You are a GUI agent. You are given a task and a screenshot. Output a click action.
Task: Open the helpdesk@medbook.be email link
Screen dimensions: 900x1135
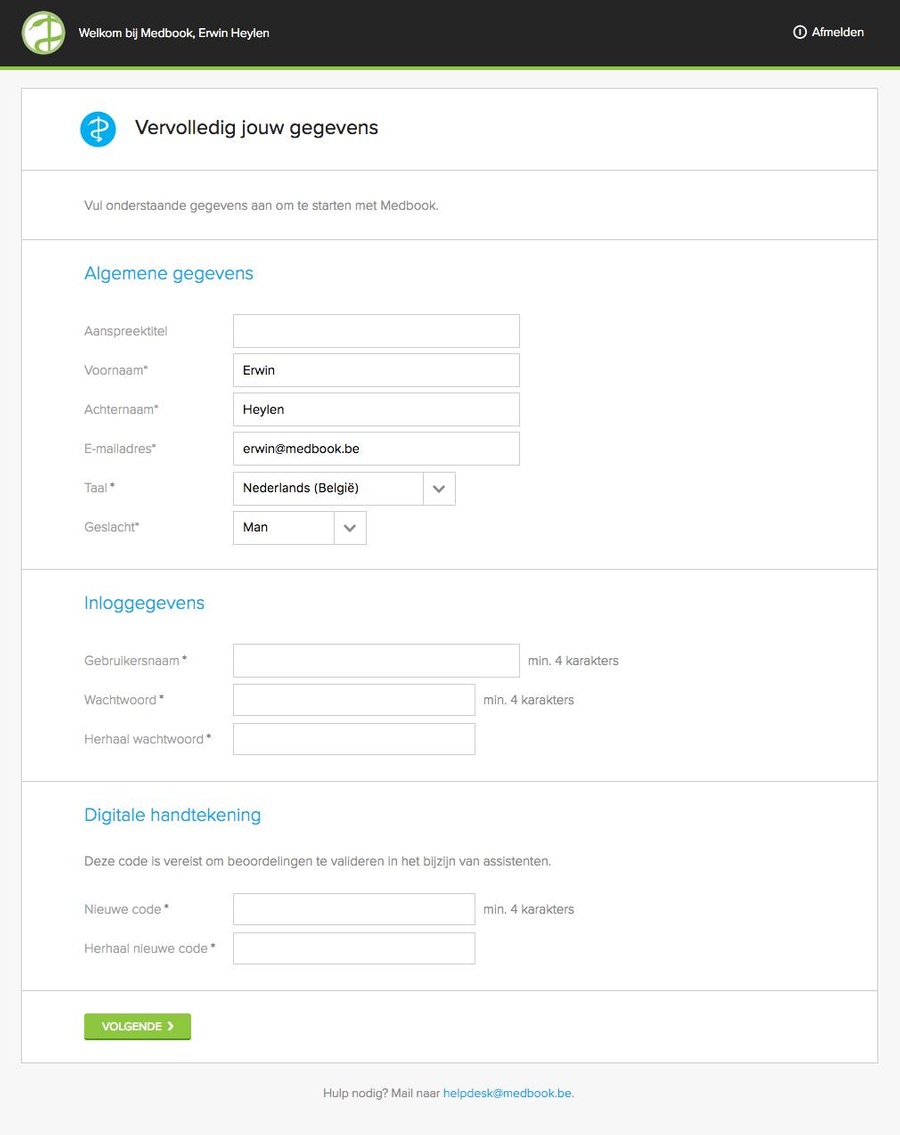507,1093
